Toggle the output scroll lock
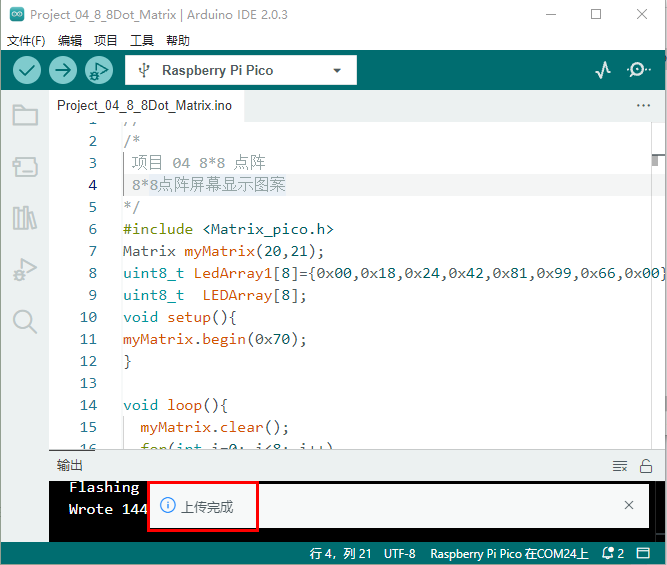Screen dimensions: 667x565 pos(646,466)
